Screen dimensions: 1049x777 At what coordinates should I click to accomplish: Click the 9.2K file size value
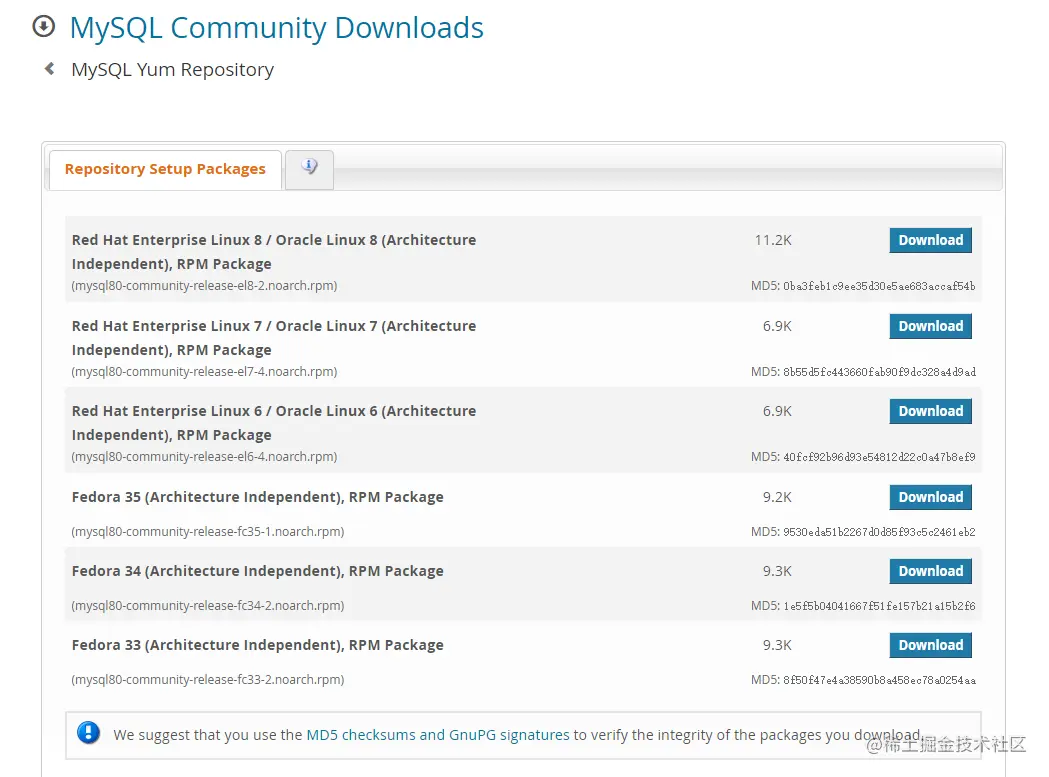[x=777, y=497]
